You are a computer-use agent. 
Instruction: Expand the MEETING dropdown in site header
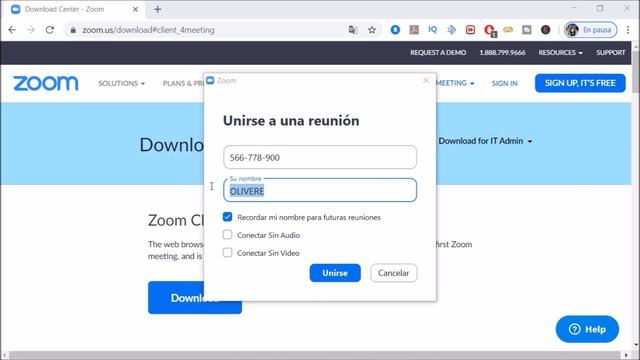tap(456, 83)
